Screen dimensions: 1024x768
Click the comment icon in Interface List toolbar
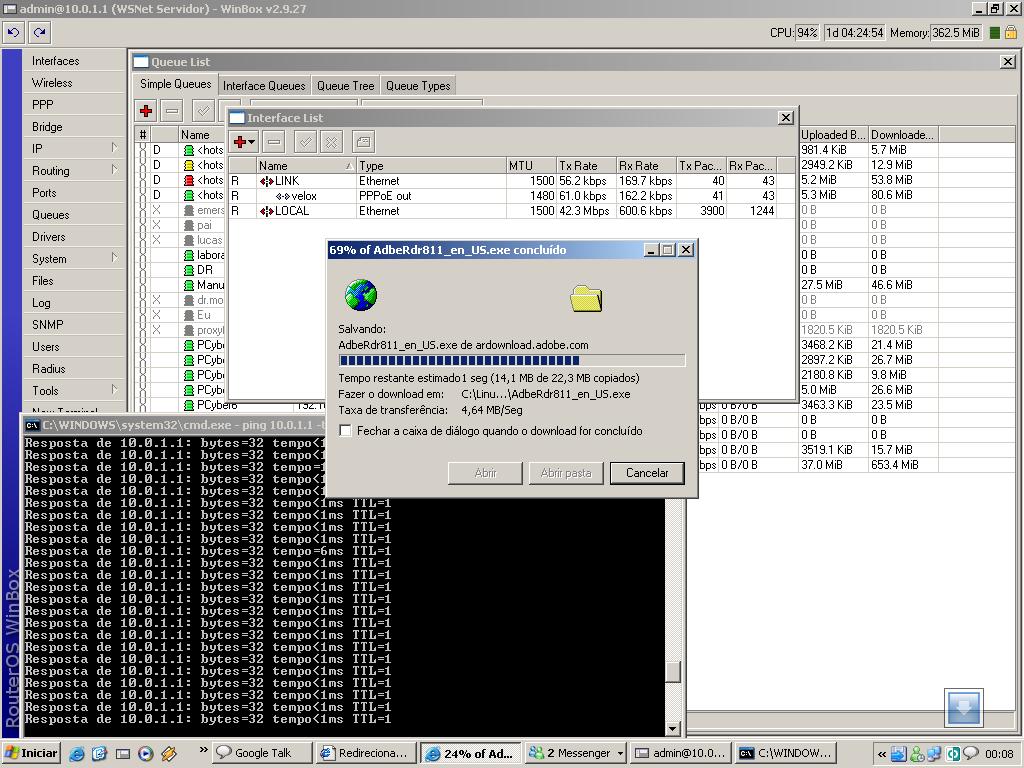[x=363, y=142]
